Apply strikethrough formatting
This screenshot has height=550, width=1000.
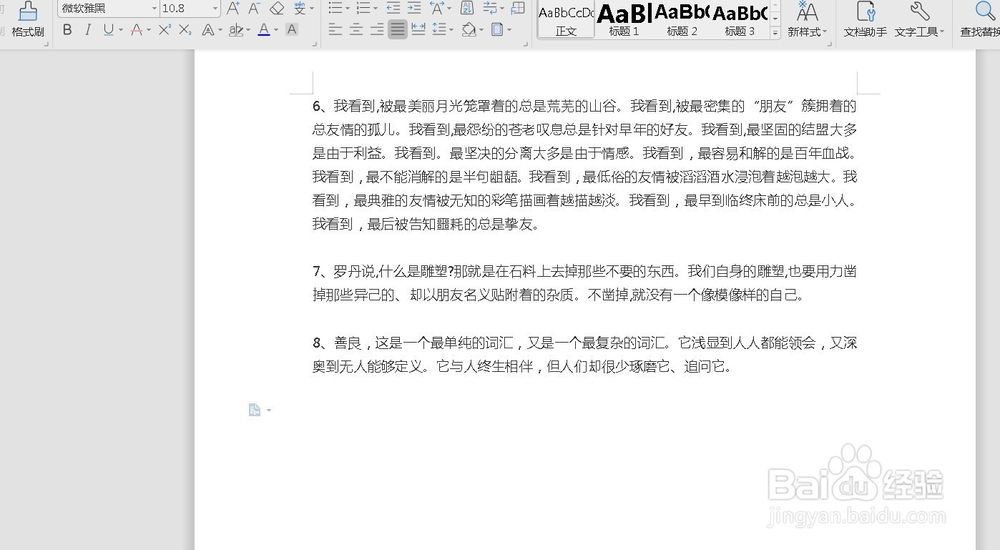point(136,29)
